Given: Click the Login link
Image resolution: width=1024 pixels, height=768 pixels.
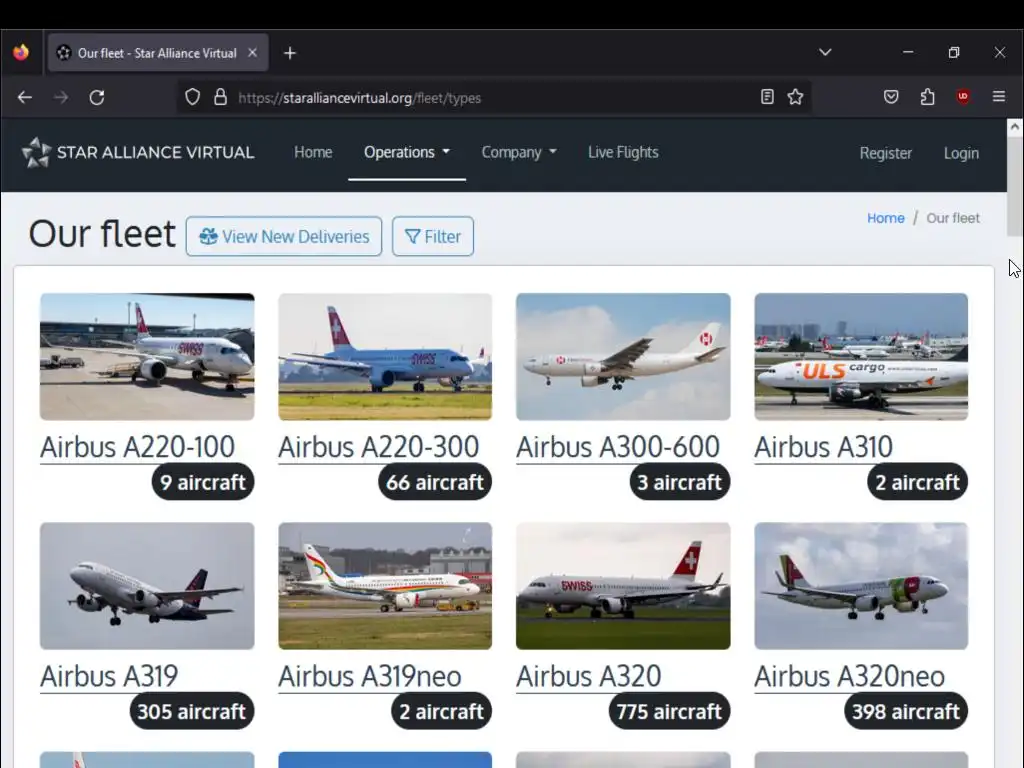Looking at the screenshot, I should (x=961, y=153).
